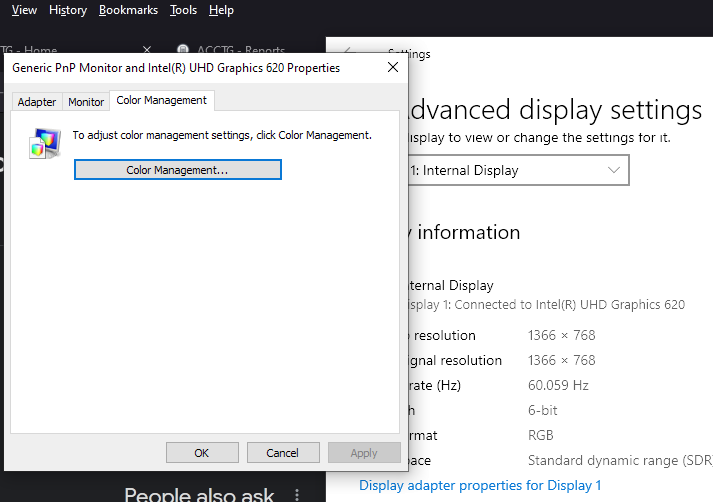Click the ACCTG - Reports tab favicon
The height and width of the screenshot is (502, 713).
(183, 50)
